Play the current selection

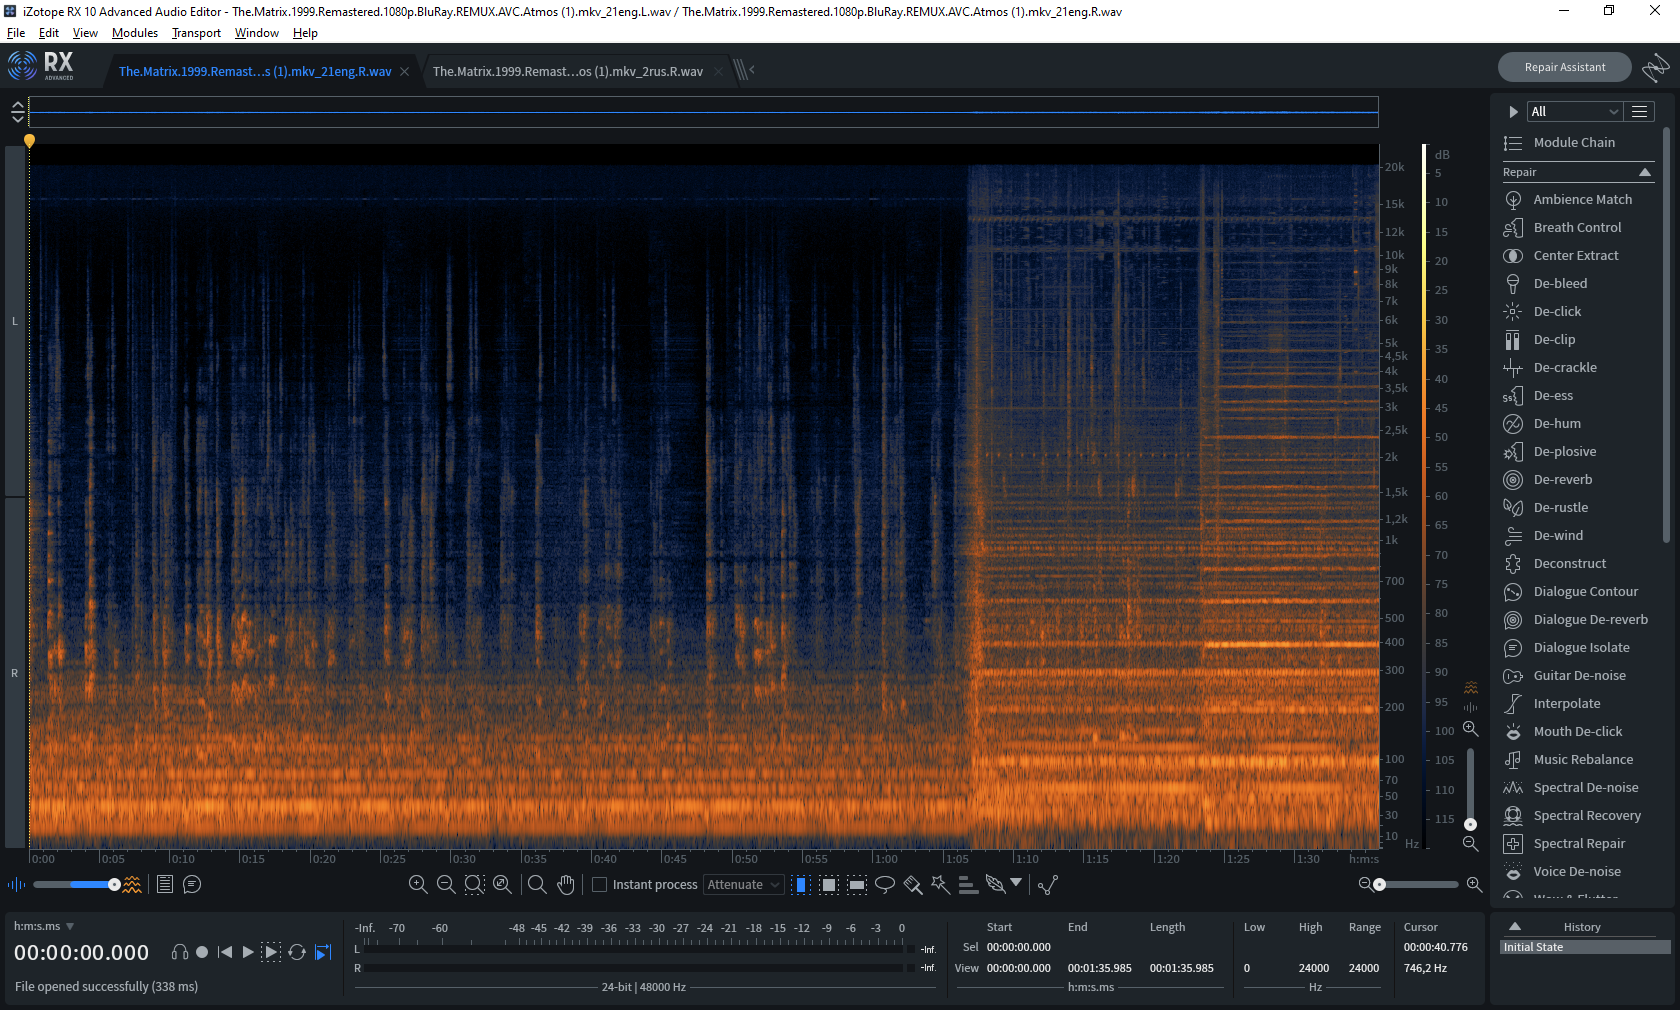(271, 952)
